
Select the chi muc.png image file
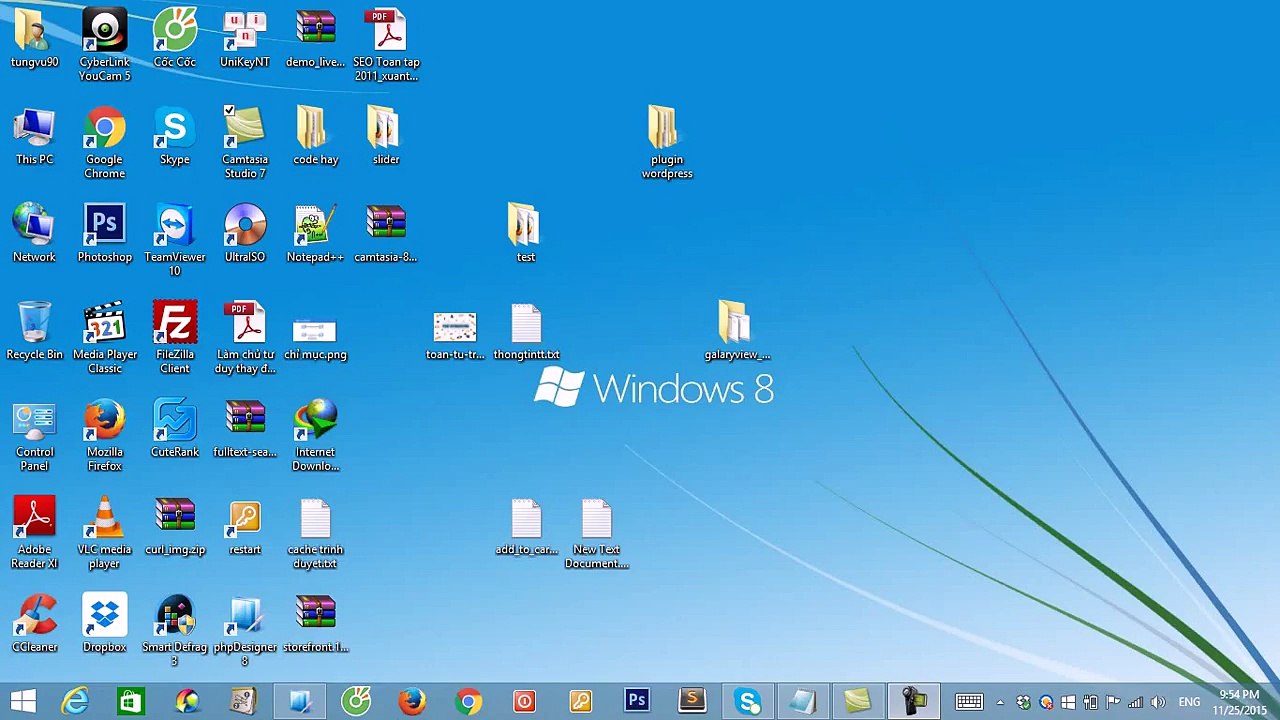tap(315, 337)
